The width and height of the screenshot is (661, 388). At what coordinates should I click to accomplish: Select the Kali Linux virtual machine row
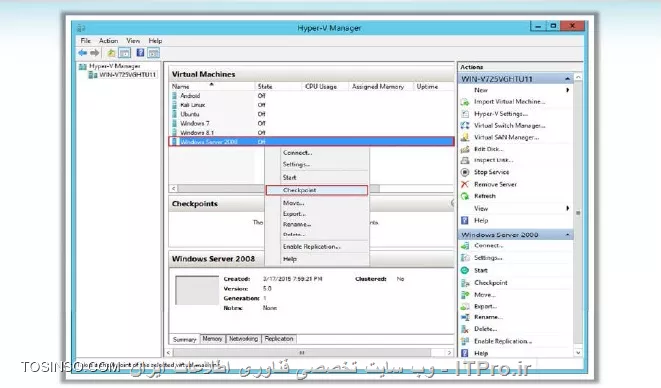point(312,105)
